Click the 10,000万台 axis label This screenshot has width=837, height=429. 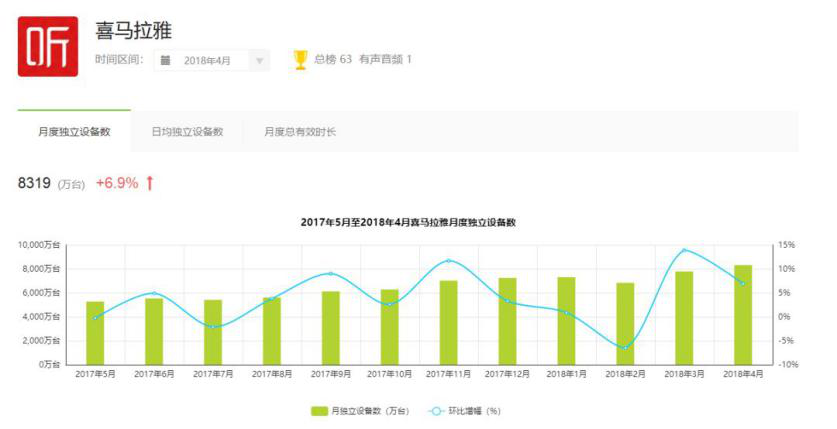[x=39, y=245]
